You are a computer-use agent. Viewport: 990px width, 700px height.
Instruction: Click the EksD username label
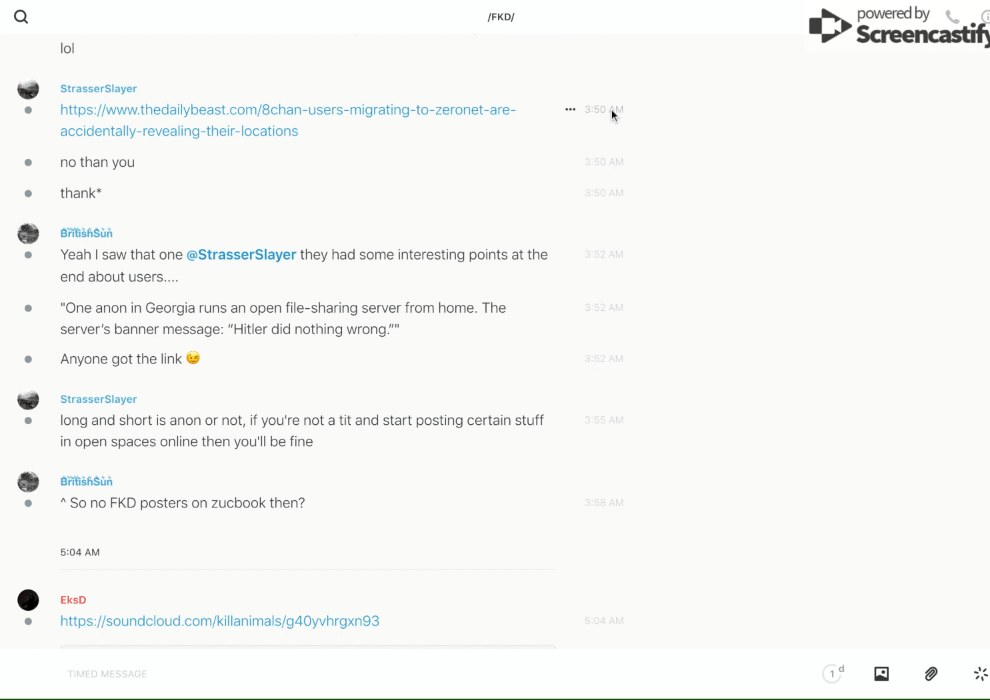(73, 600)
